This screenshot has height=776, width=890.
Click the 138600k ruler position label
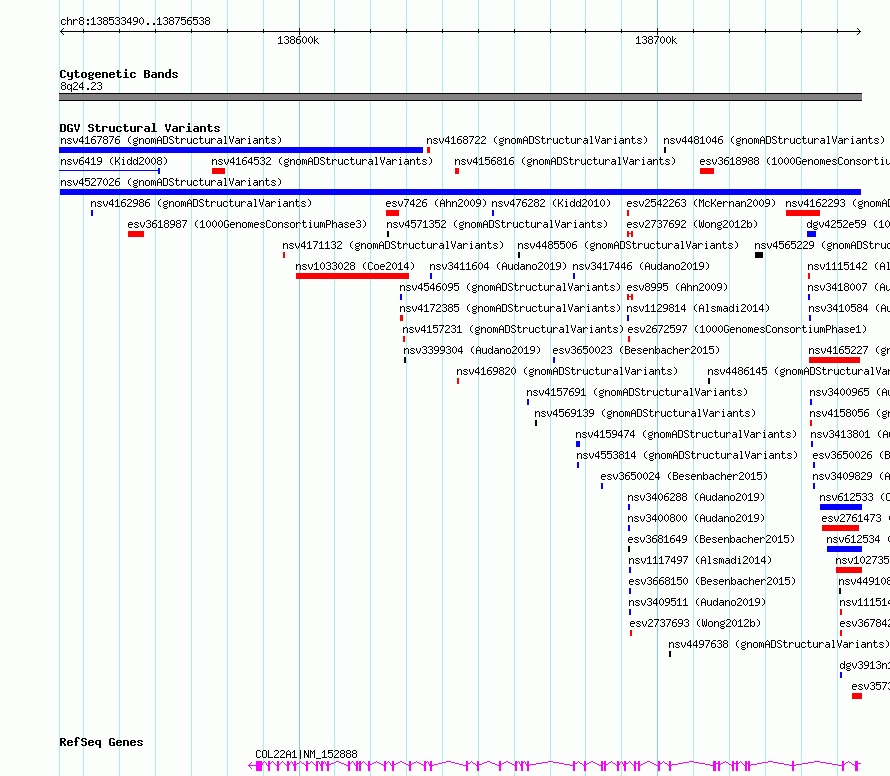coord(298,41)
